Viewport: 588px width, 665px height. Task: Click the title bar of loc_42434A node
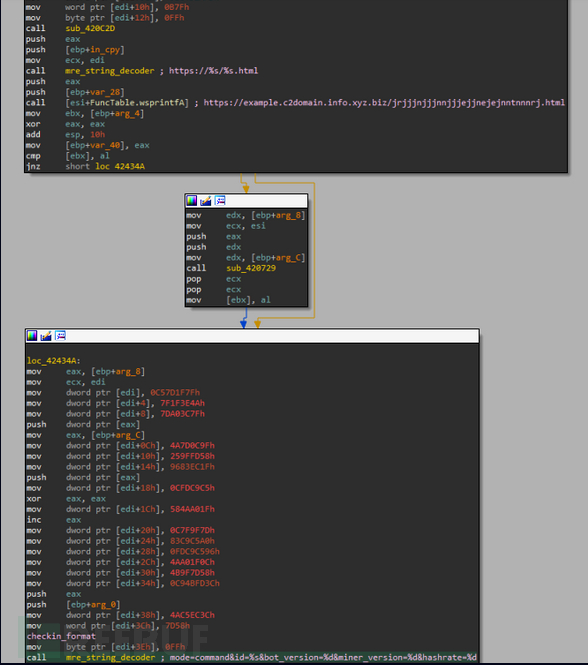[x=252, y=336]
